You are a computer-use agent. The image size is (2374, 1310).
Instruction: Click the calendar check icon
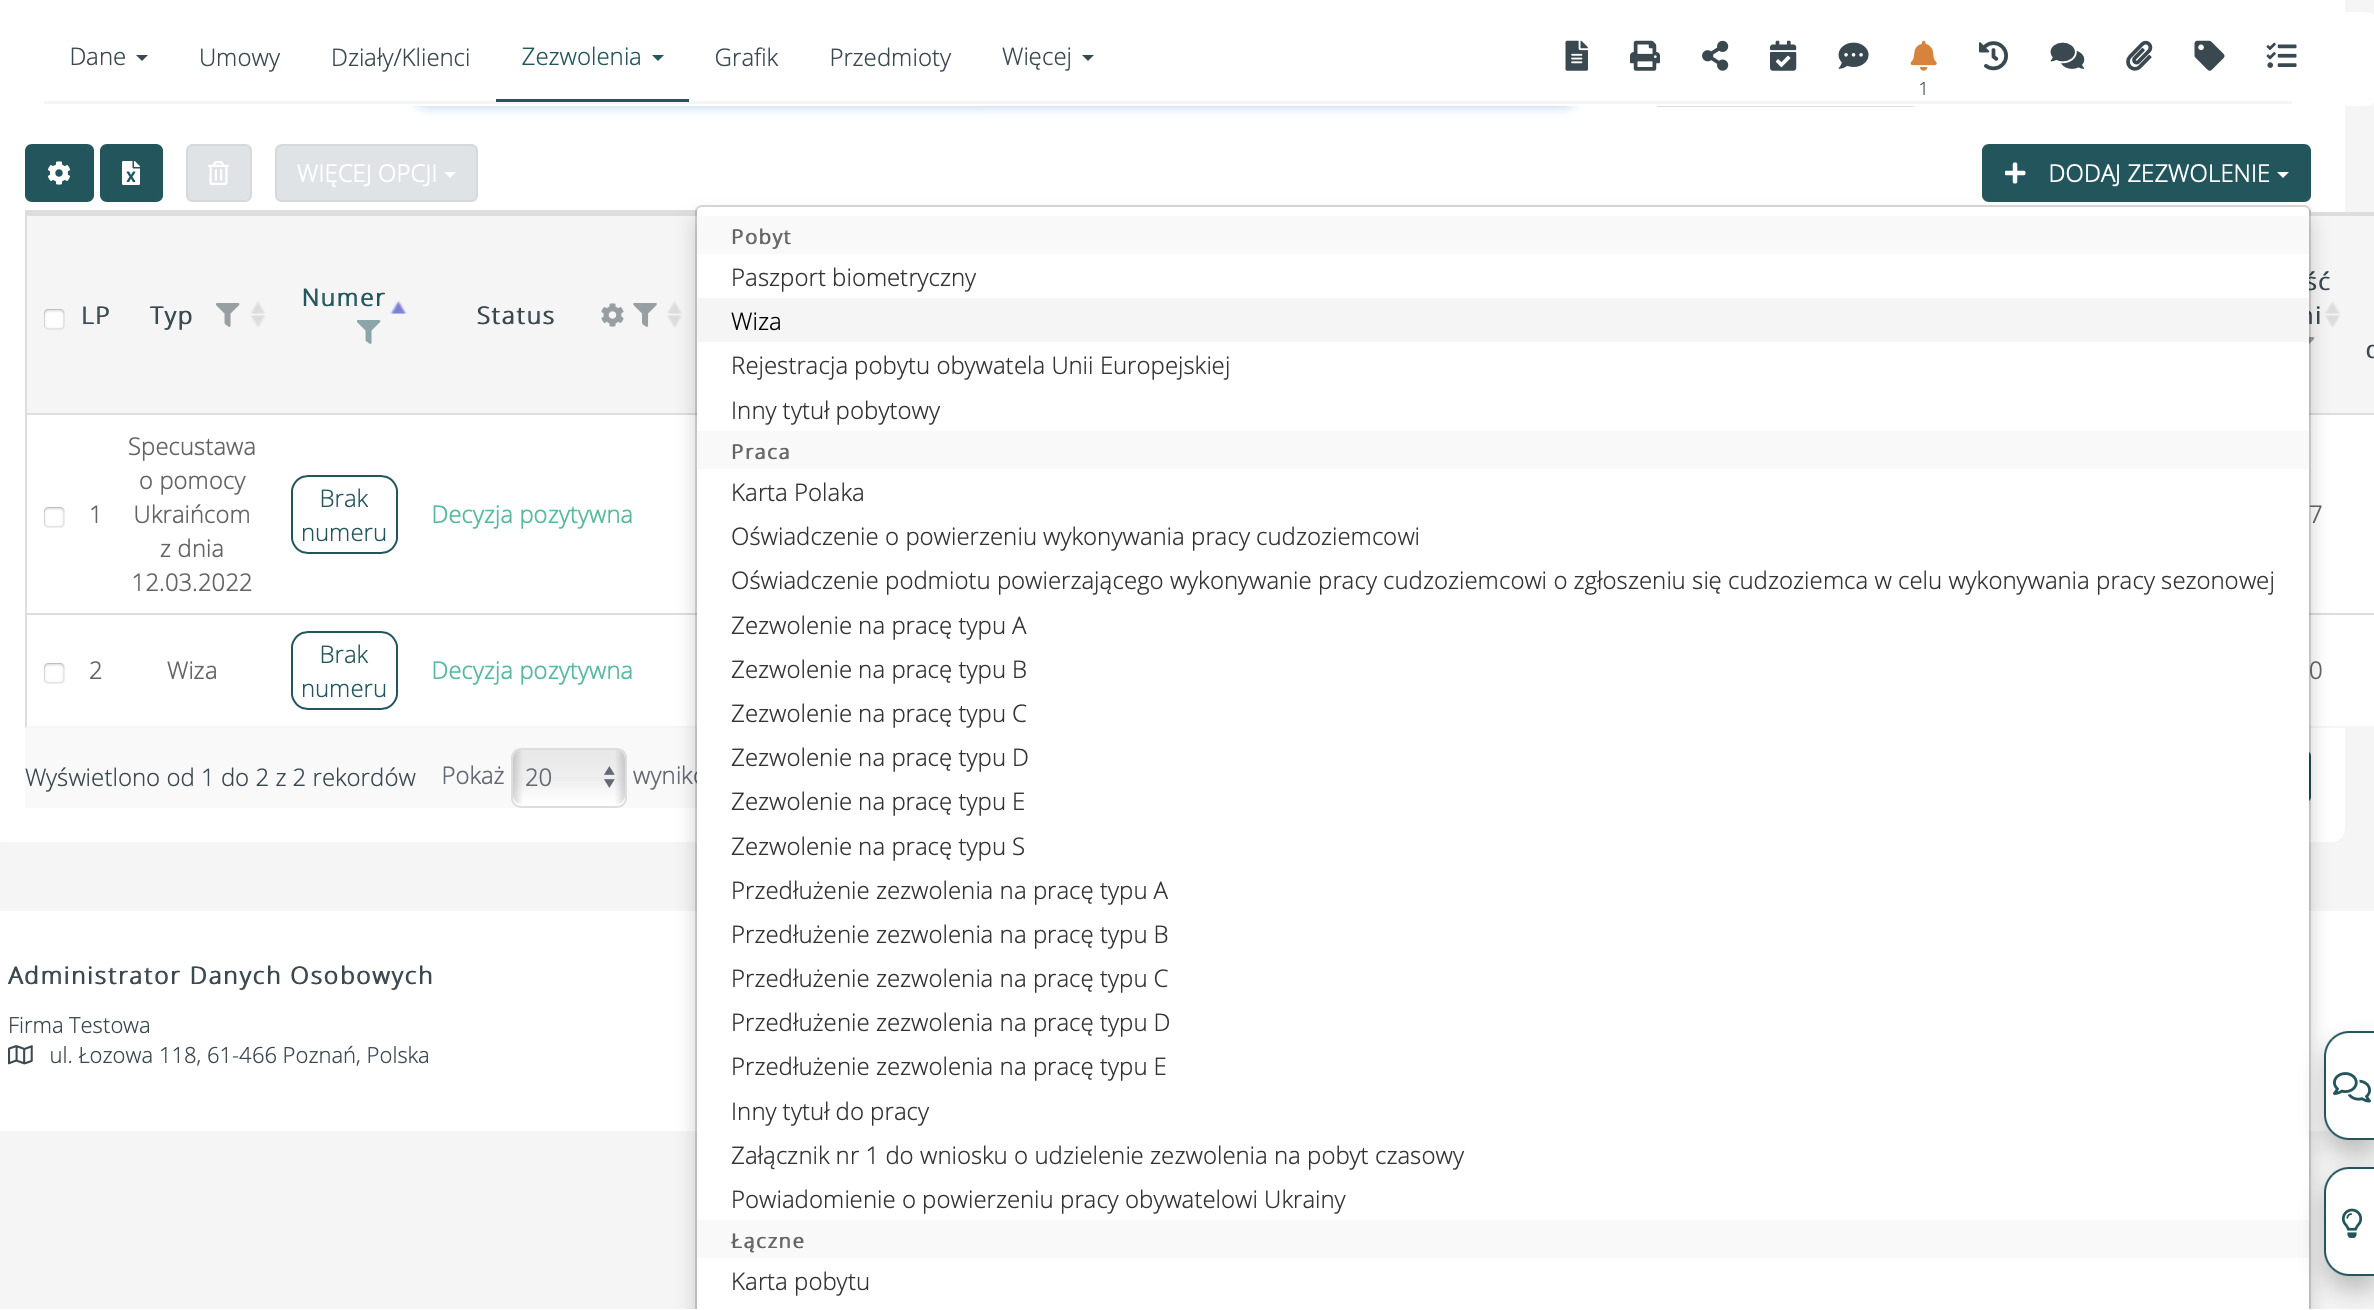(1782, 56)
